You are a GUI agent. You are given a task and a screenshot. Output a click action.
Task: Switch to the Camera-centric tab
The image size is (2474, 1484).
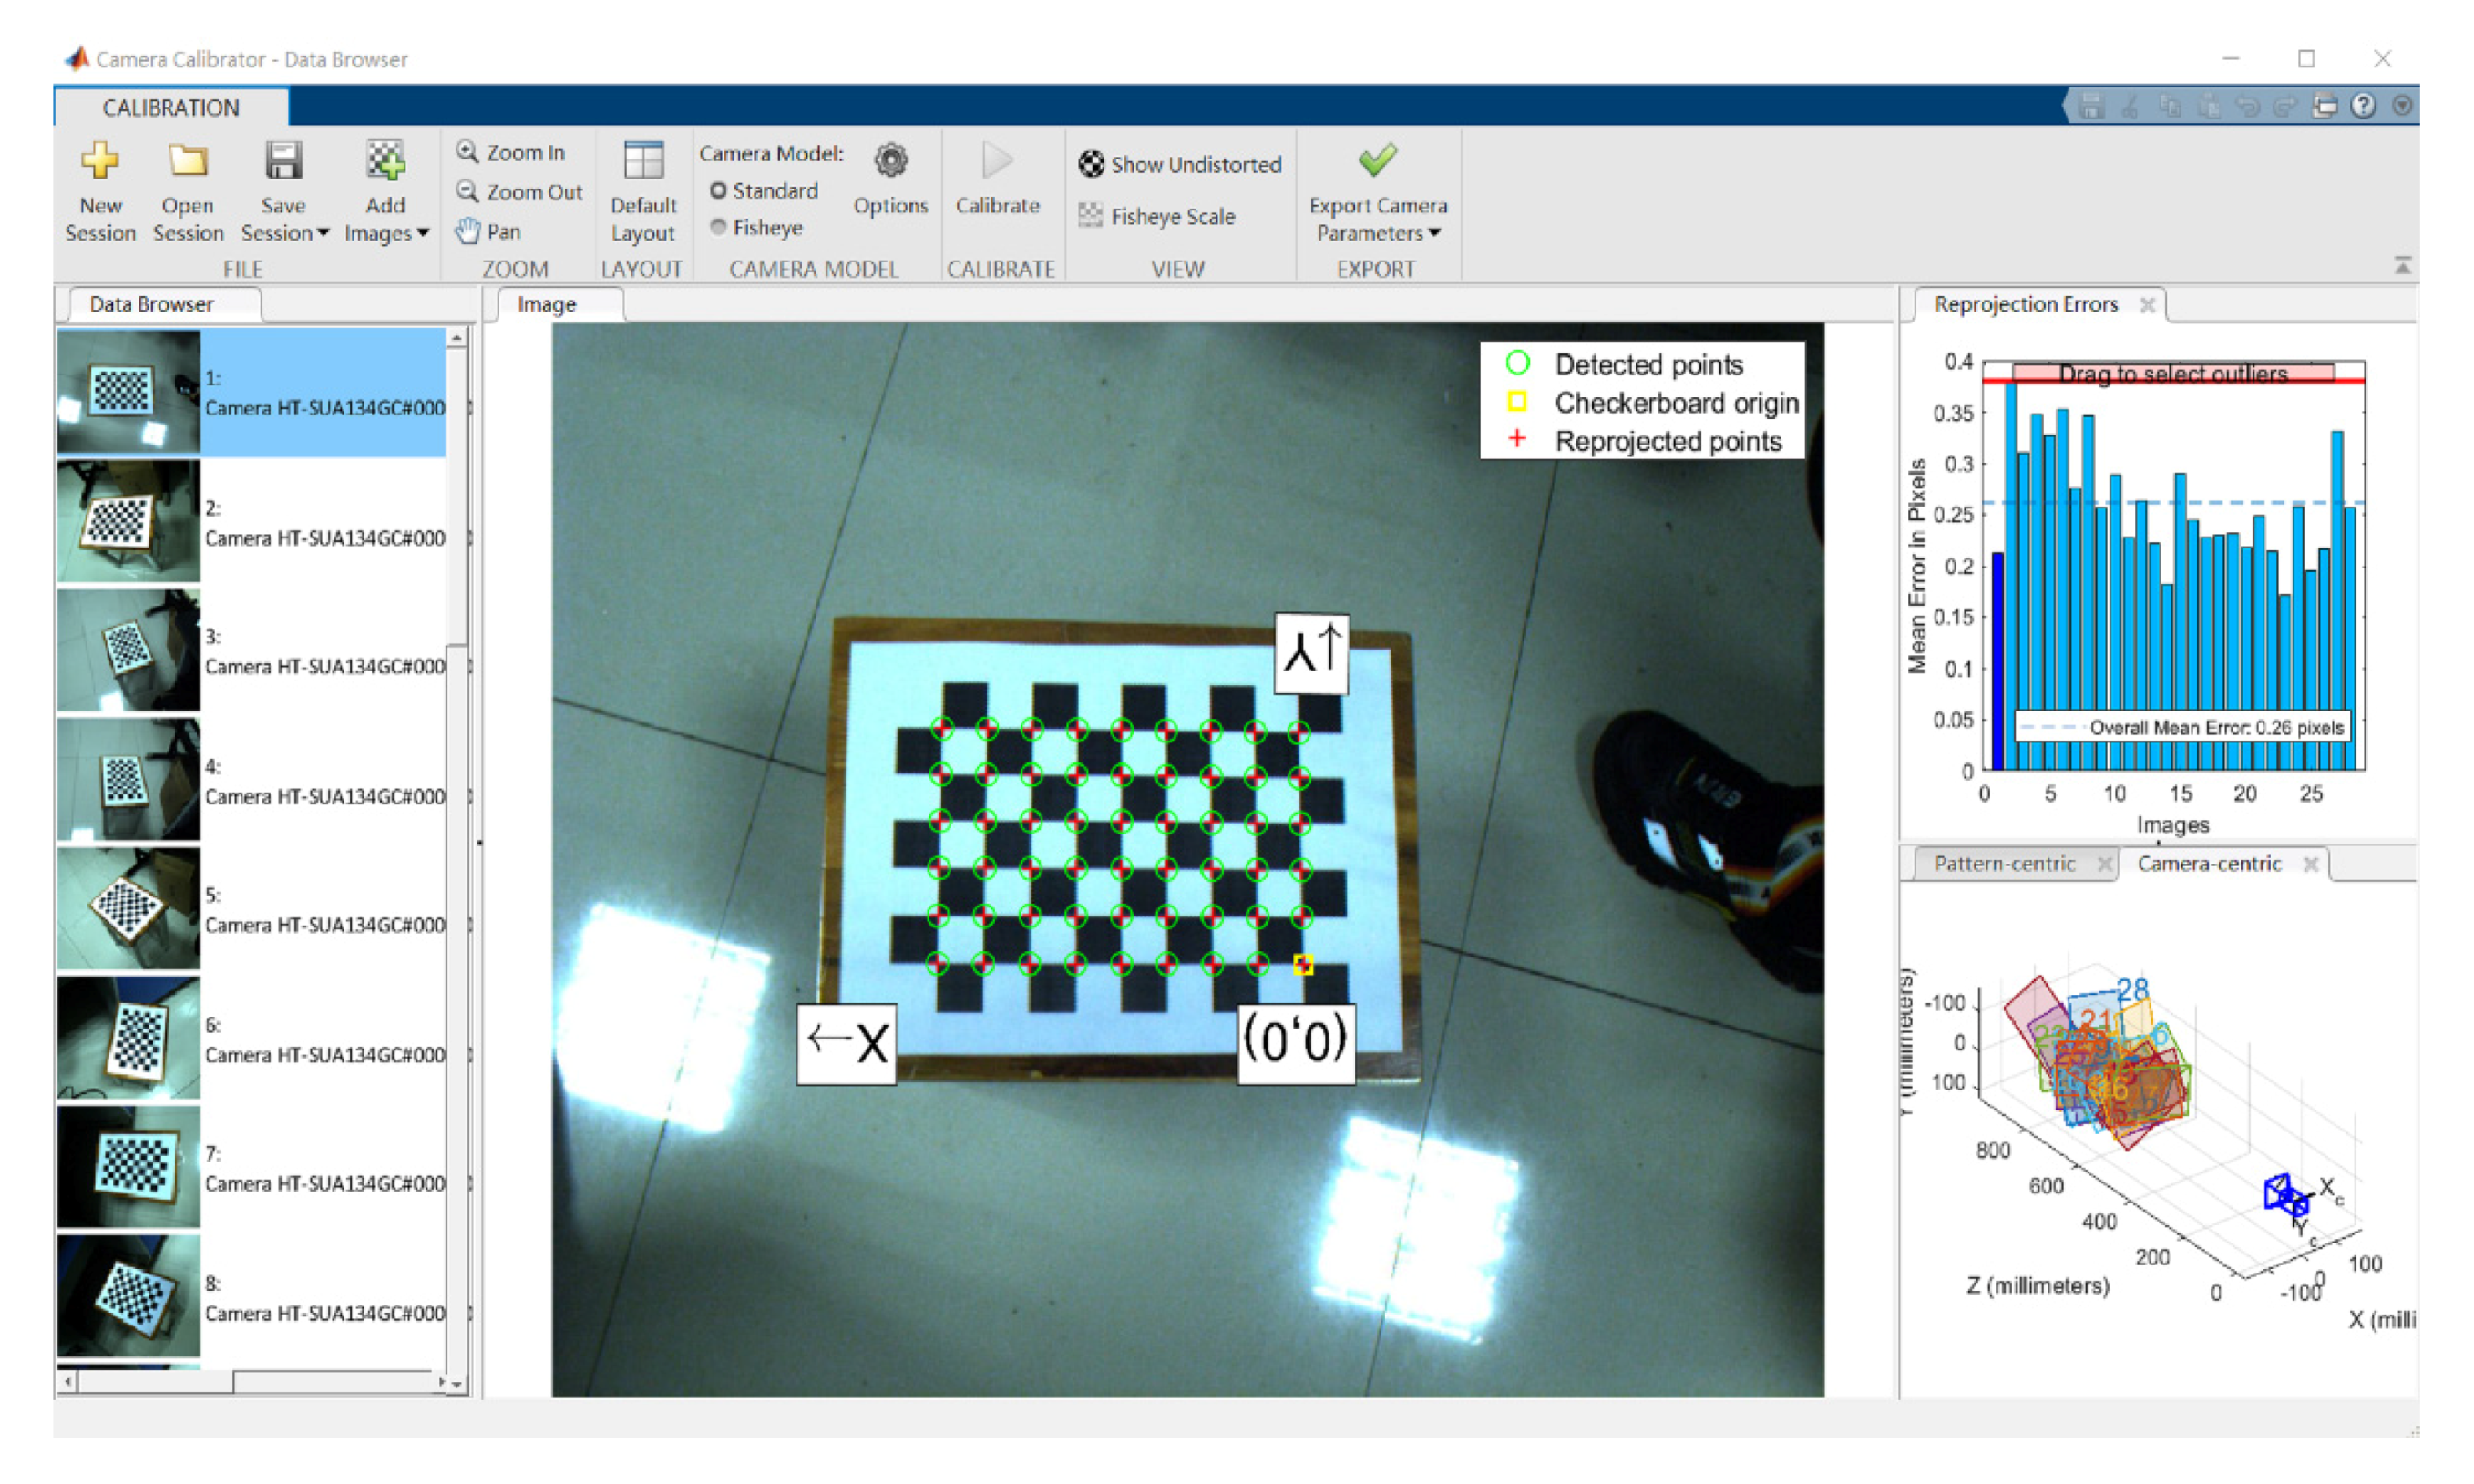coord(2208,863)
